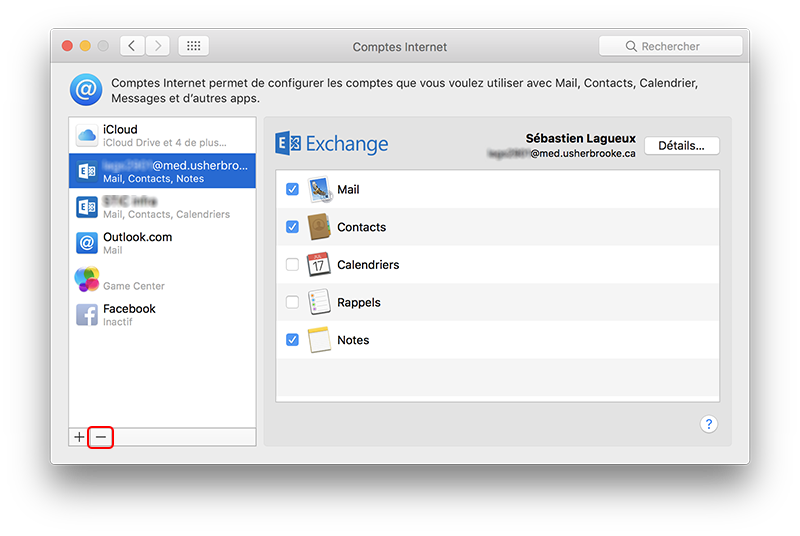Uncheck the Mail checkbox
The height and width of the screenshot is (536, 800).
click(x=292, y=190)
